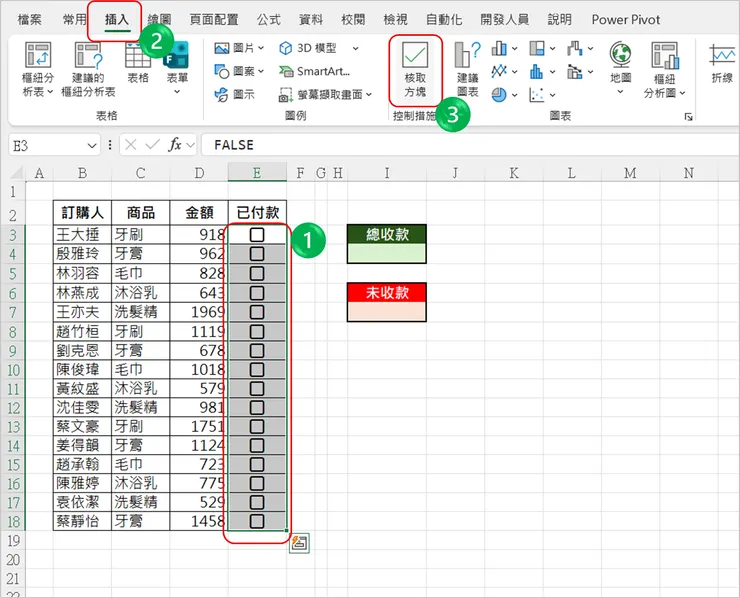Insert a PivotTable (樞紐分析表)
The width and height of the screenshot is (740, 598).
coord(38,69)
